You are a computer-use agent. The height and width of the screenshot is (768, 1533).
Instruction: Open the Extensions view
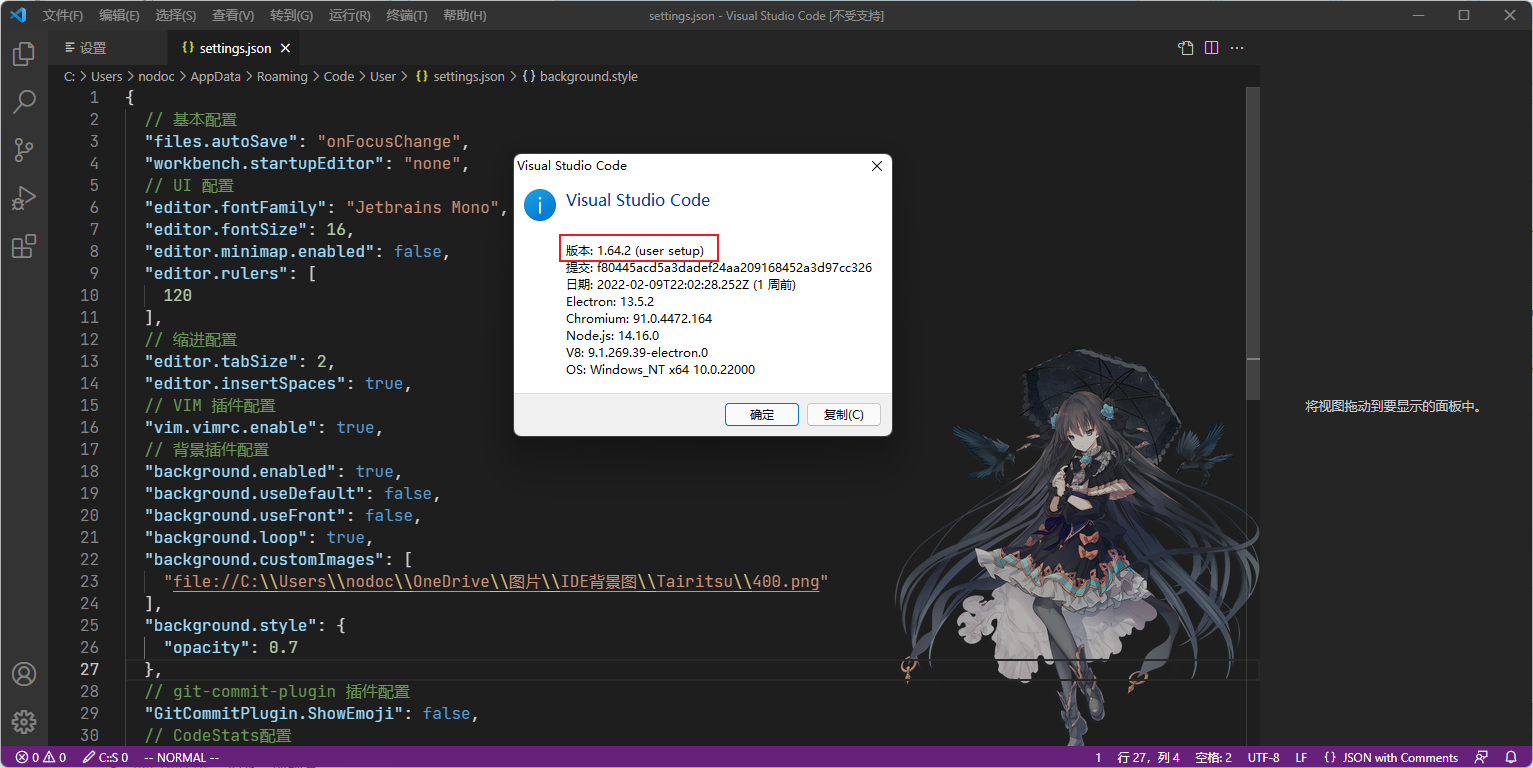tap(24, 245)
